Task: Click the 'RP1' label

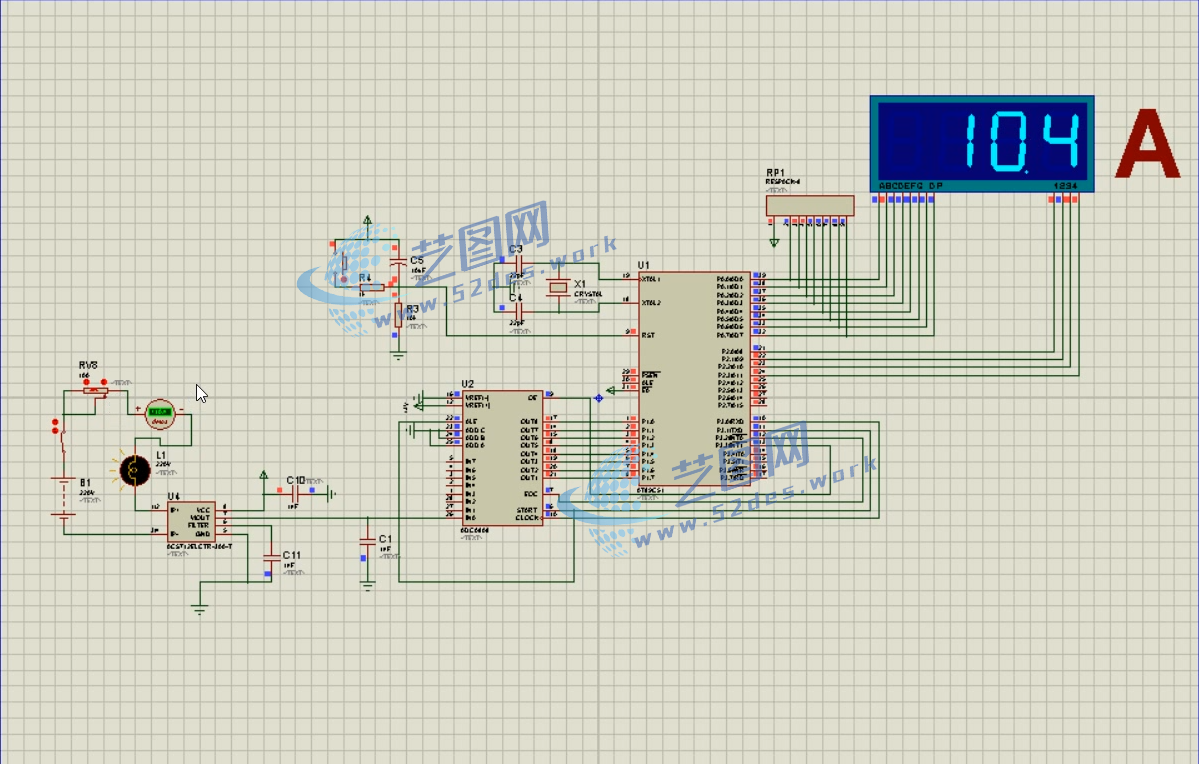Action: coord(775,173)
